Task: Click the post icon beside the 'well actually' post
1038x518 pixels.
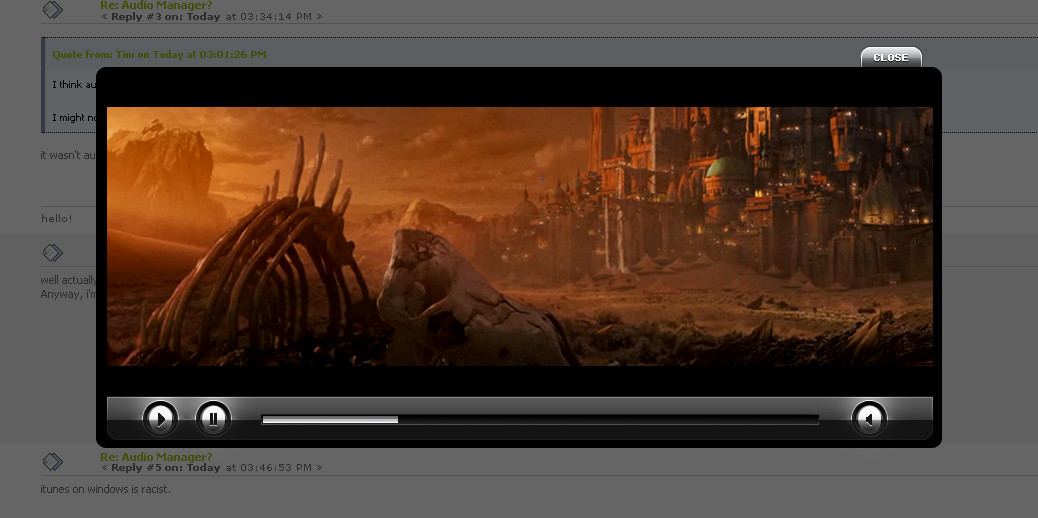Action: [x=53, y=252]
